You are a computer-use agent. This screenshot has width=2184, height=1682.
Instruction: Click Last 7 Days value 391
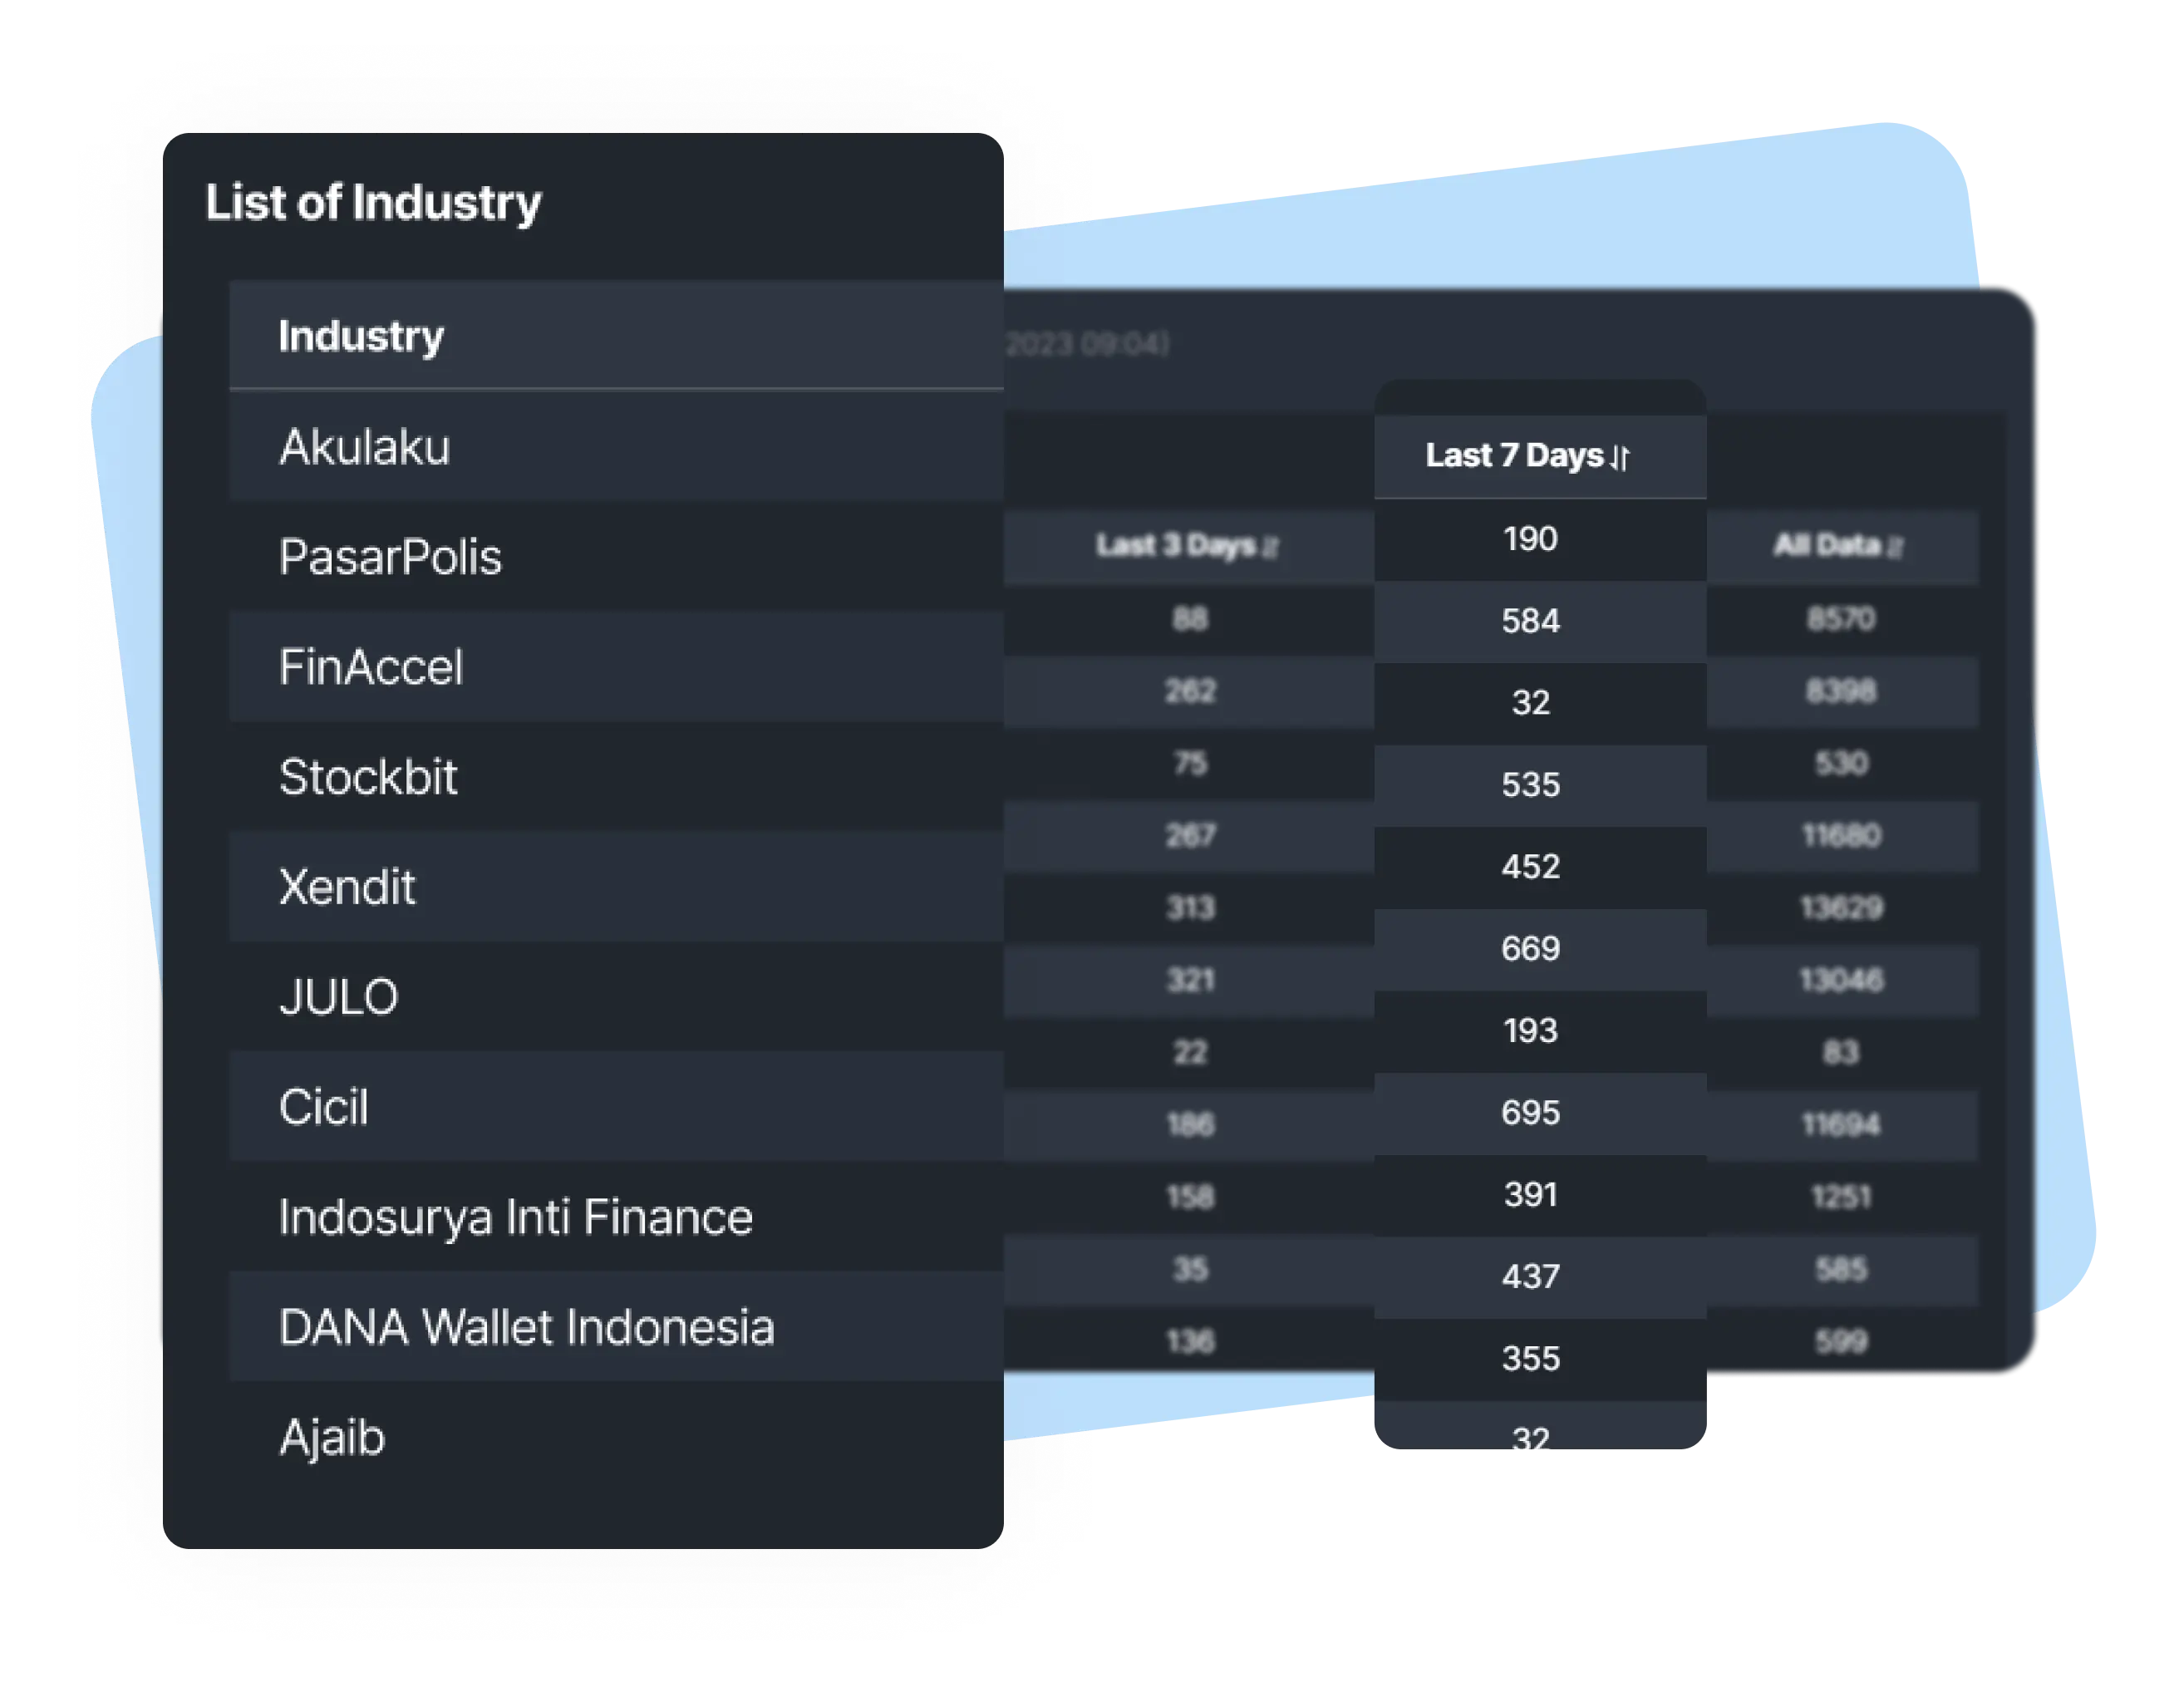pyautogui.click(x=1530, y=1195)
